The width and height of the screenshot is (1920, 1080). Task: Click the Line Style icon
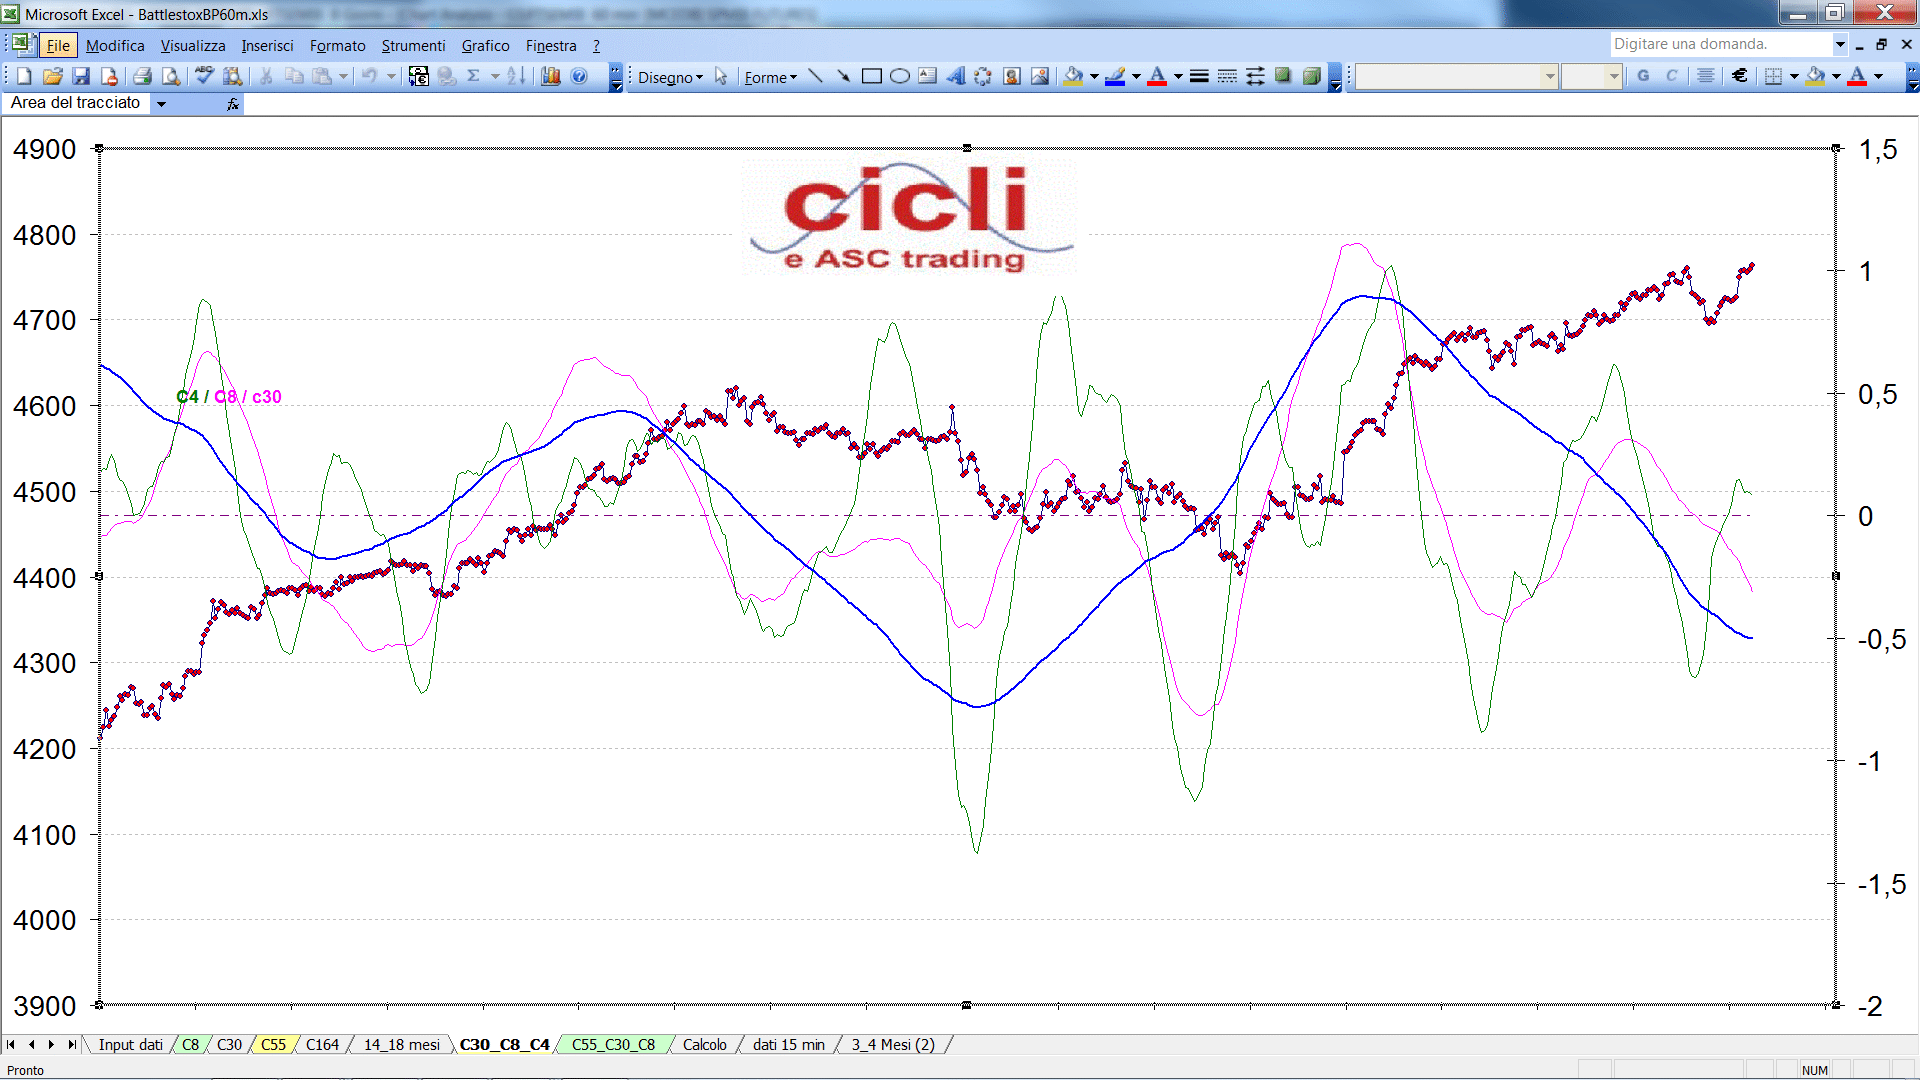(x=1199, y=76)
